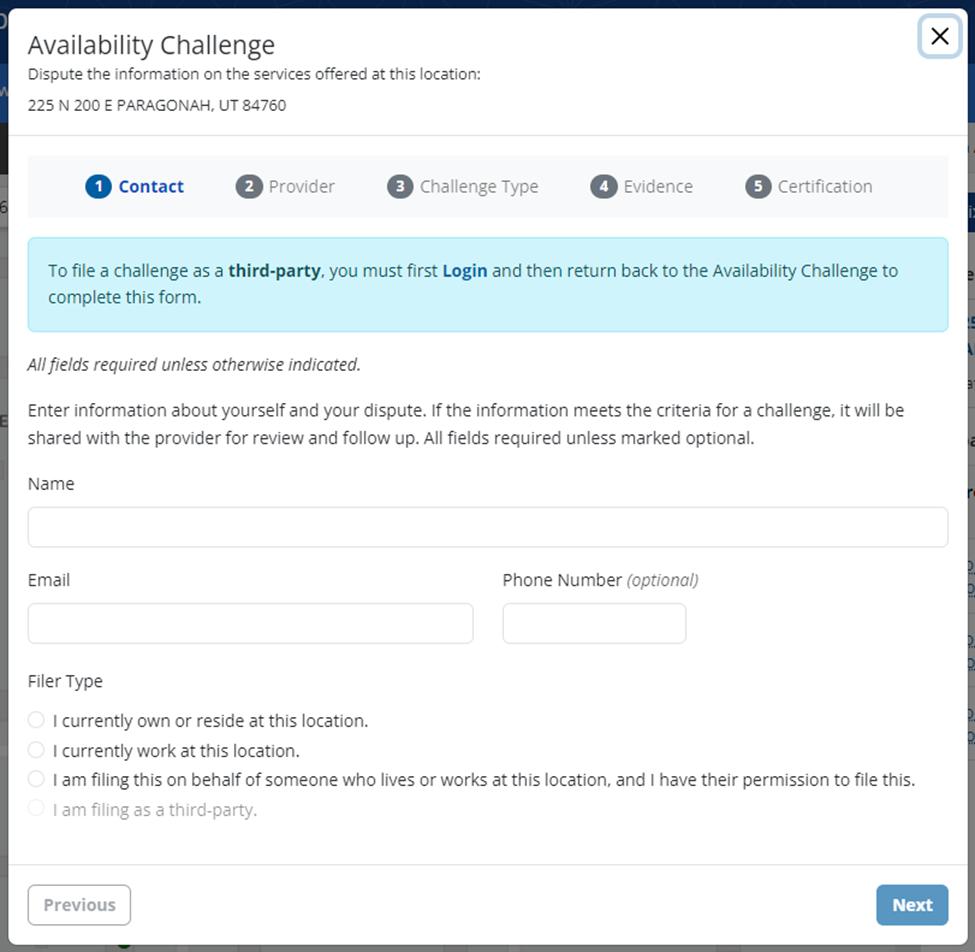Select 'I currently work at this location' radio
This screenshot has height=952, width=975.
(x=36, y=750)
